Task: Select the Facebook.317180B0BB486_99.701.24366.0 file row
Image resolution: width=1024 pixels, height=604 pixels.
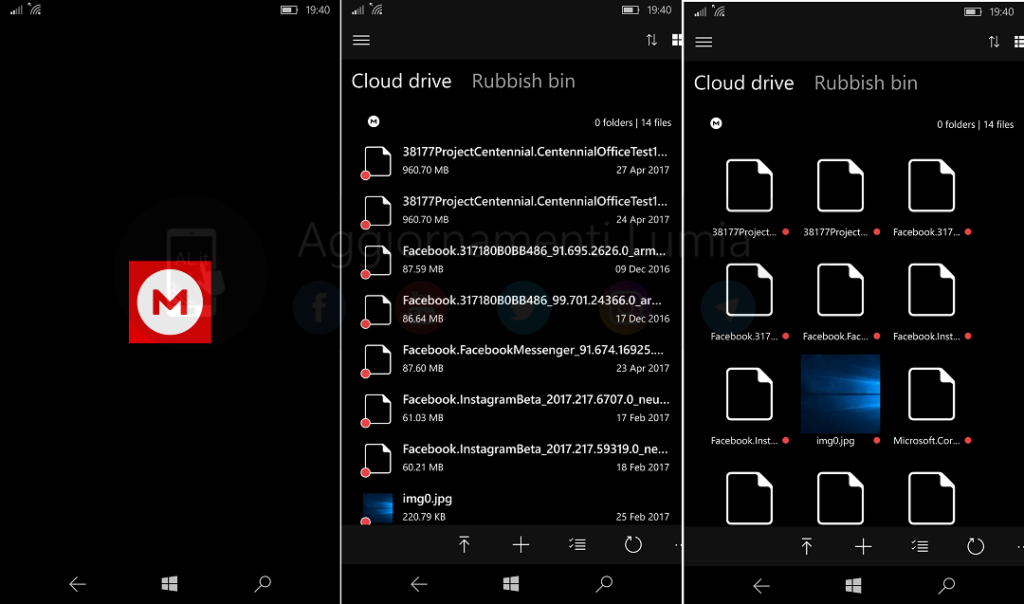Action: coord(516,310)
